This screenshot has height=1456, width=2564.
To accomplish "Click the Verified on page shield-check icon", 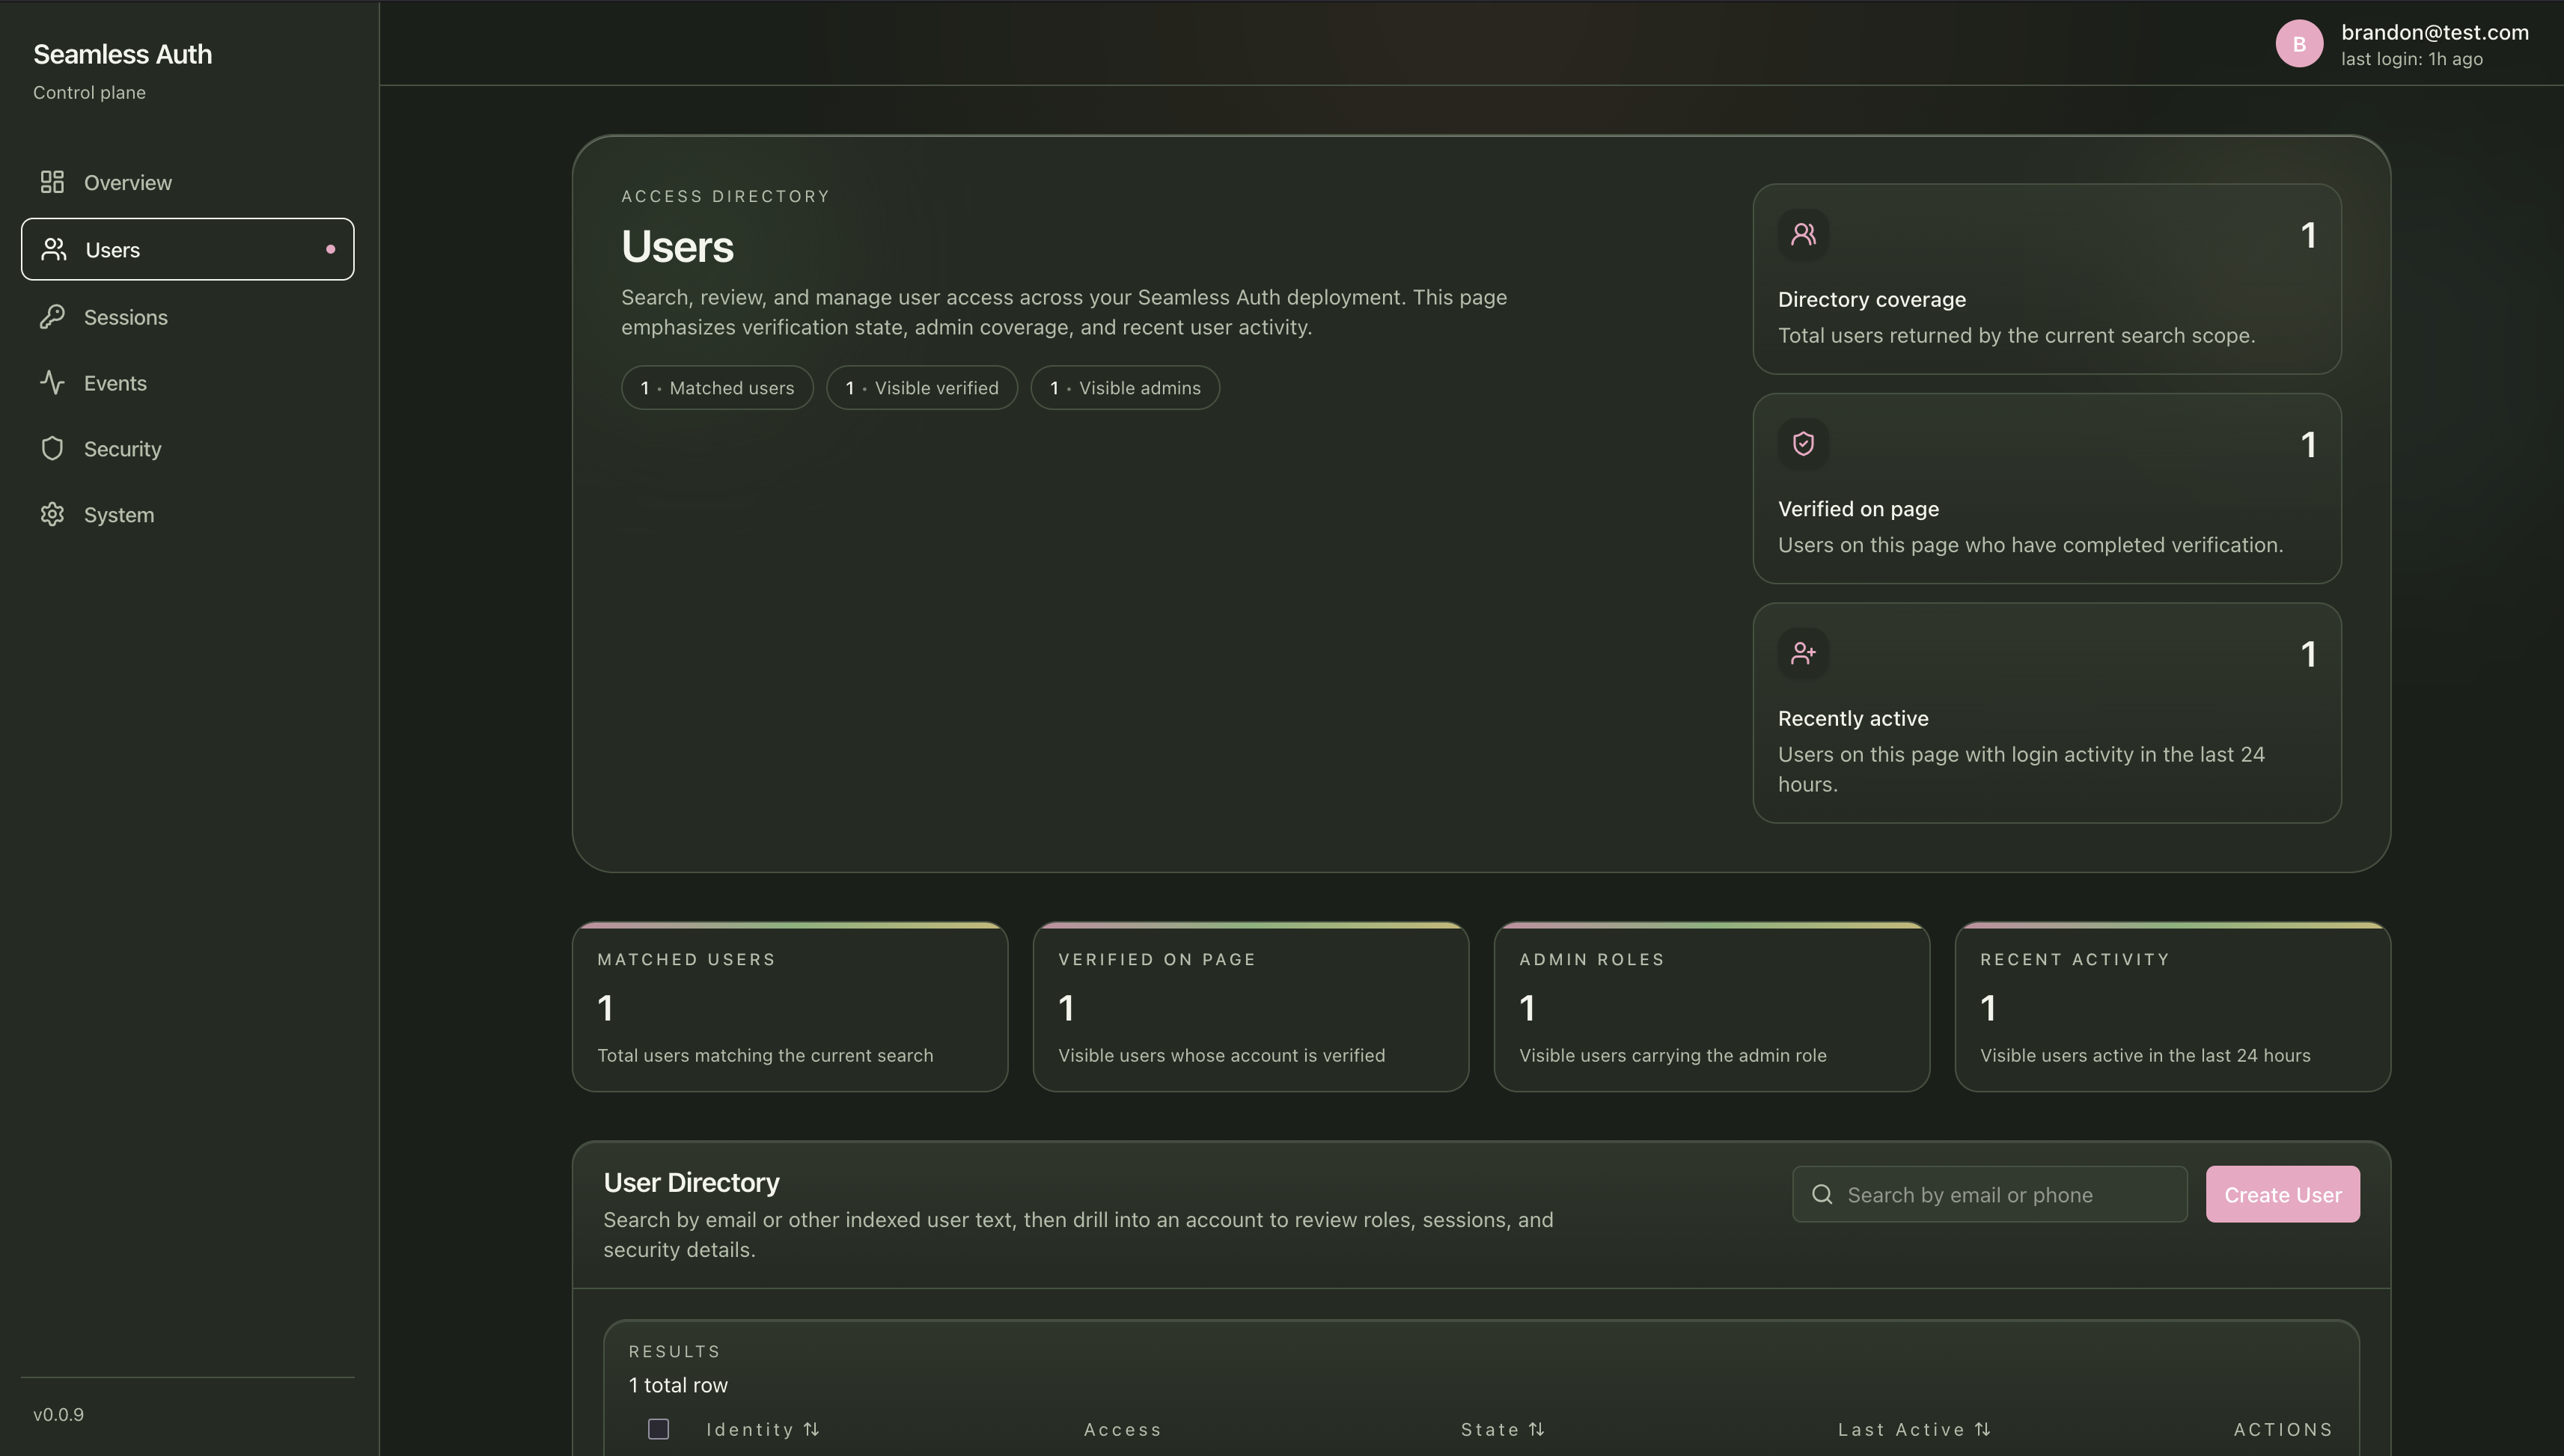I will coord(1803,443).
